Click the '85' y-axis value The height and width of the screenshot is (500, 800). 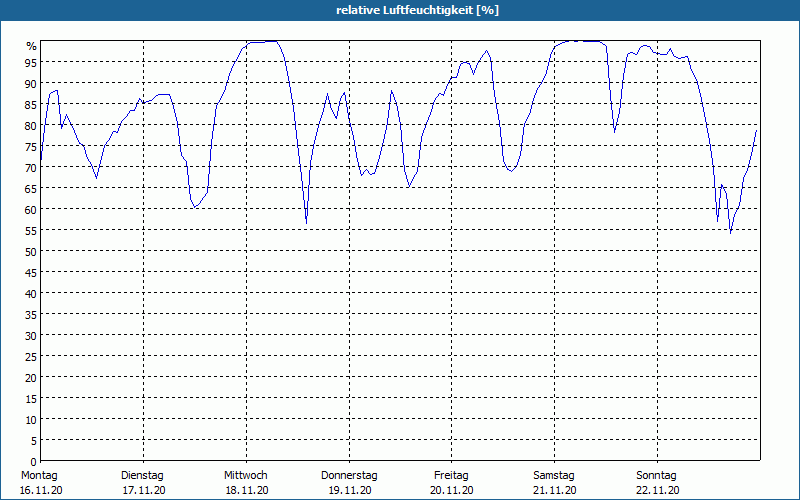(x=31, y=105)
